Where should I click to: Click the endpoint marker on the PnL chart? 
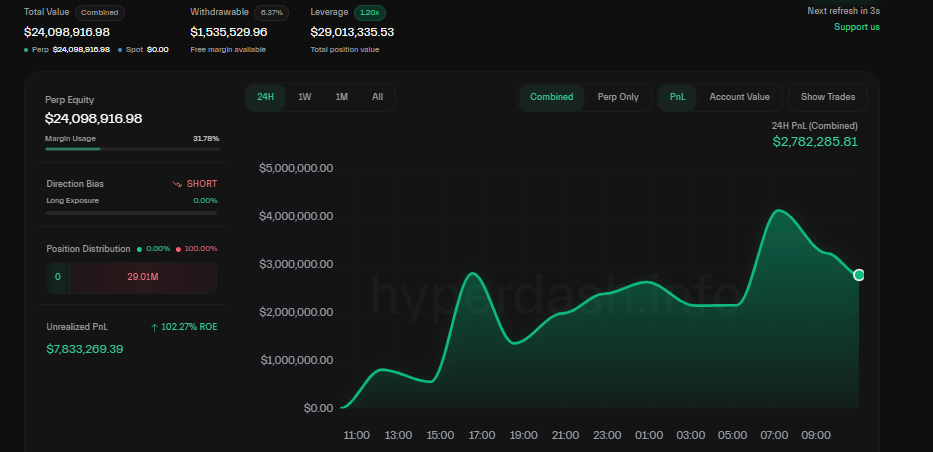[x=859, y=275]
